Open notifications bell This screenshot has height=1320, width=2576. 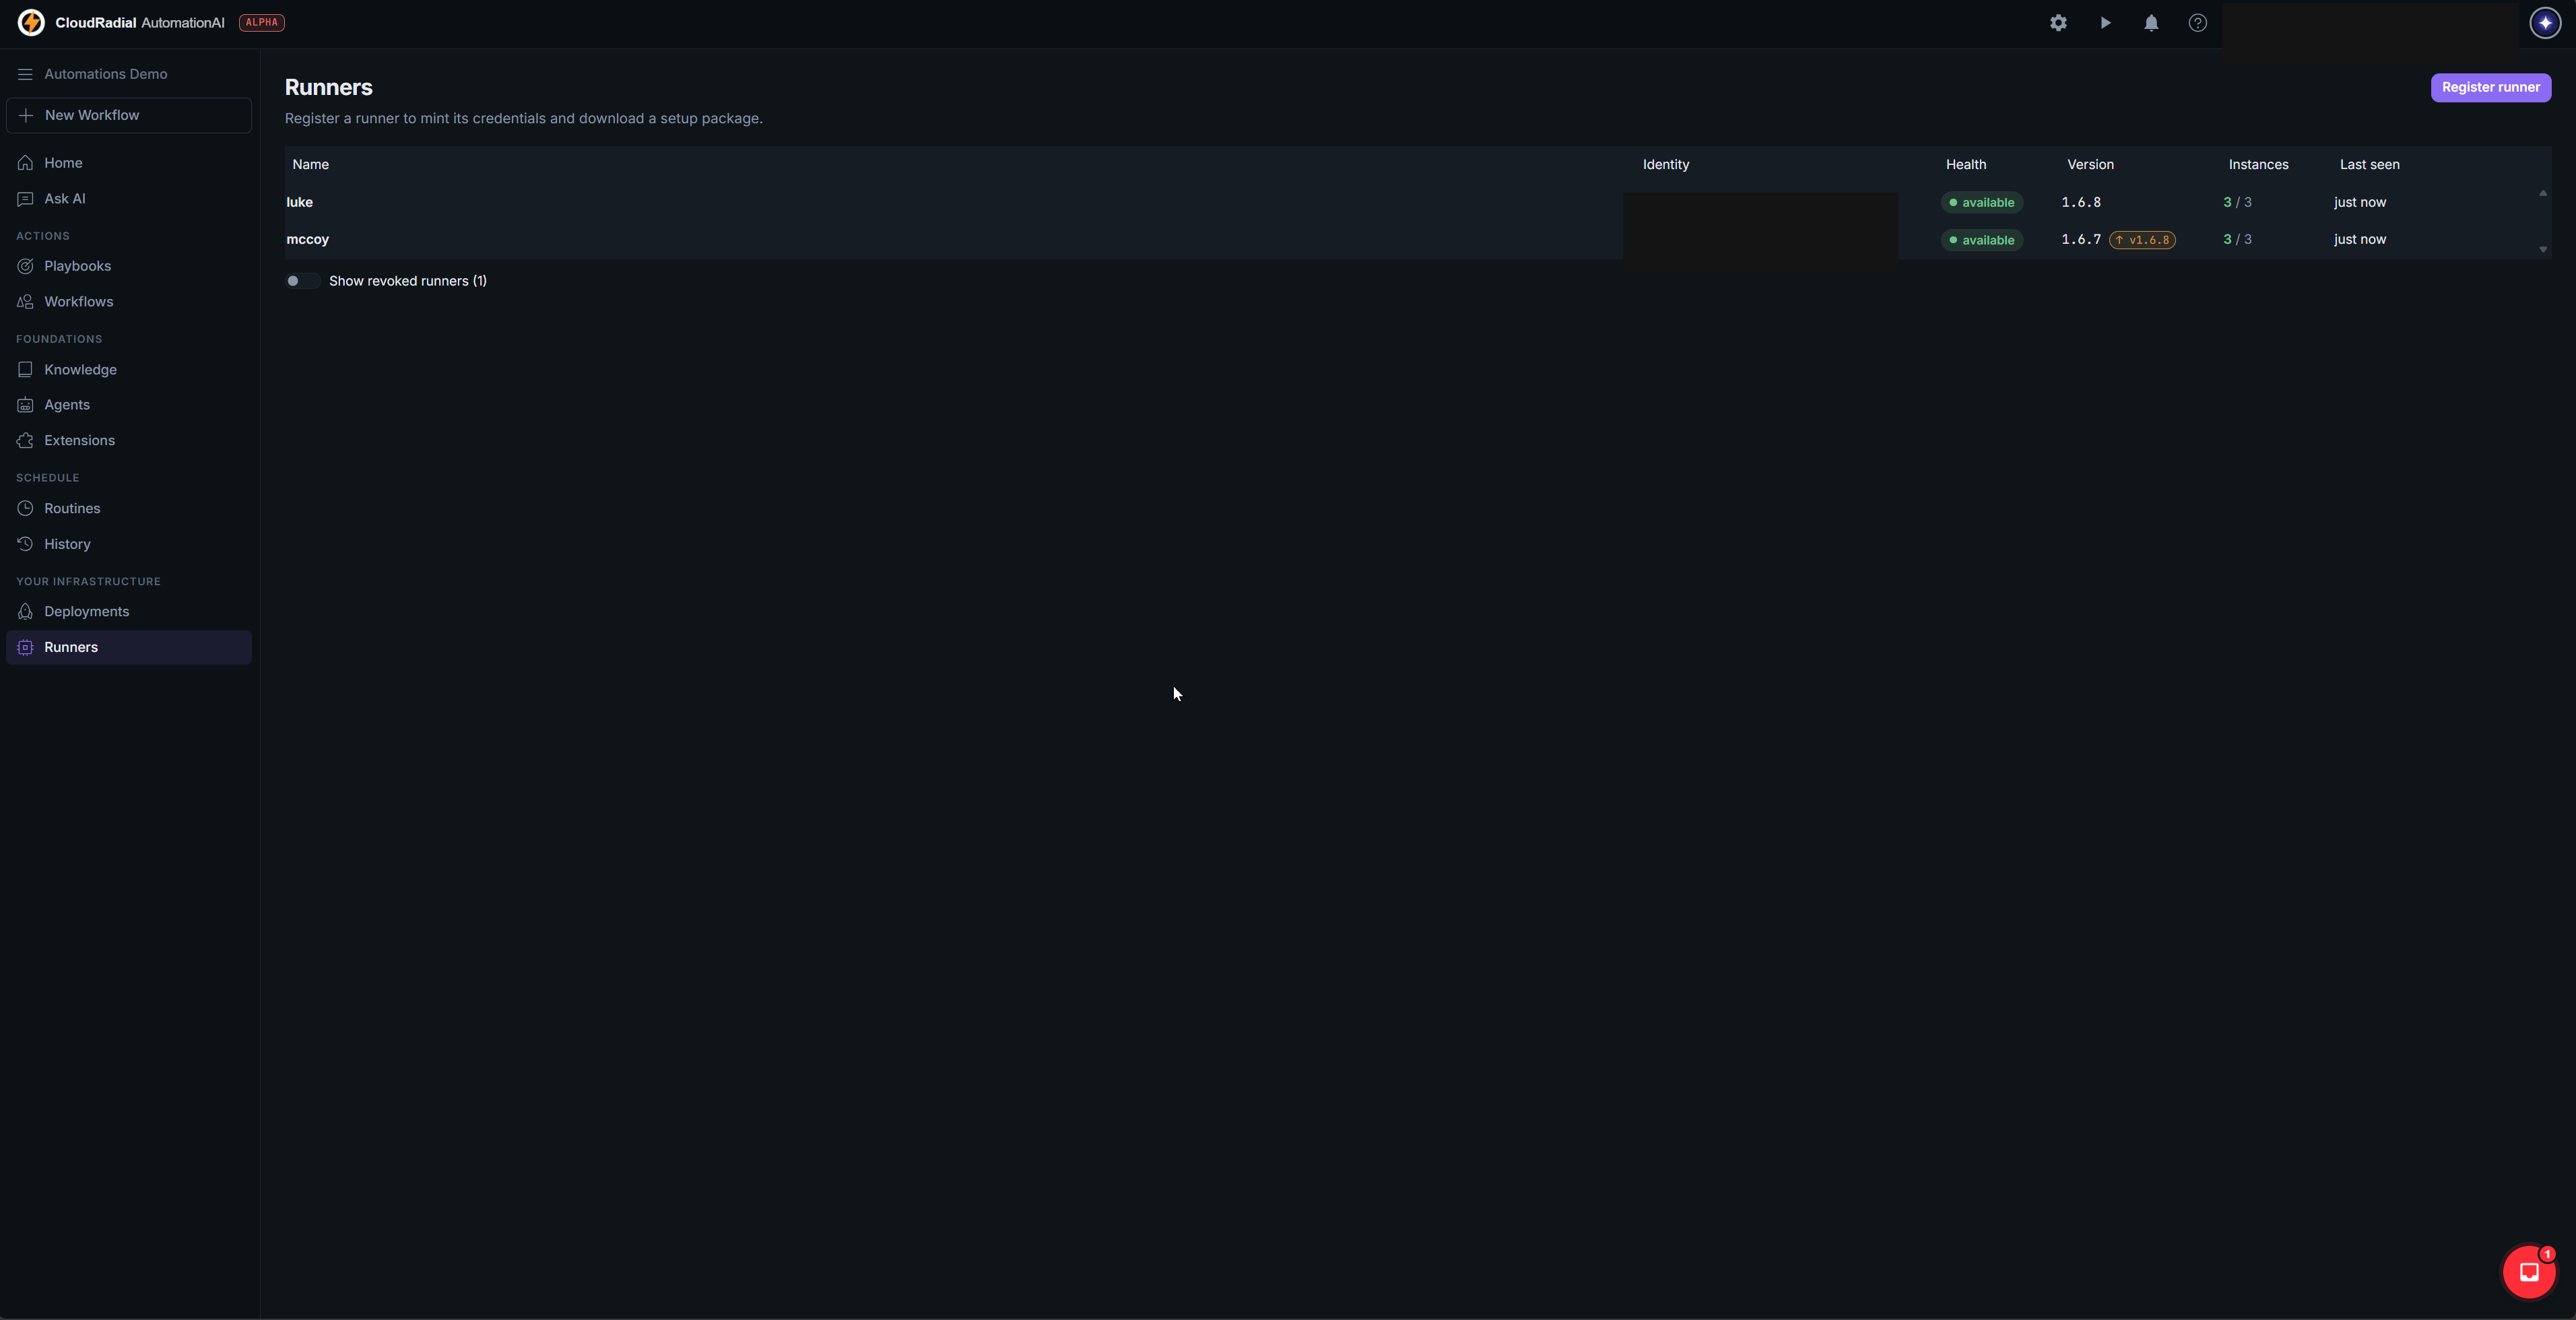click(2151, 22)
